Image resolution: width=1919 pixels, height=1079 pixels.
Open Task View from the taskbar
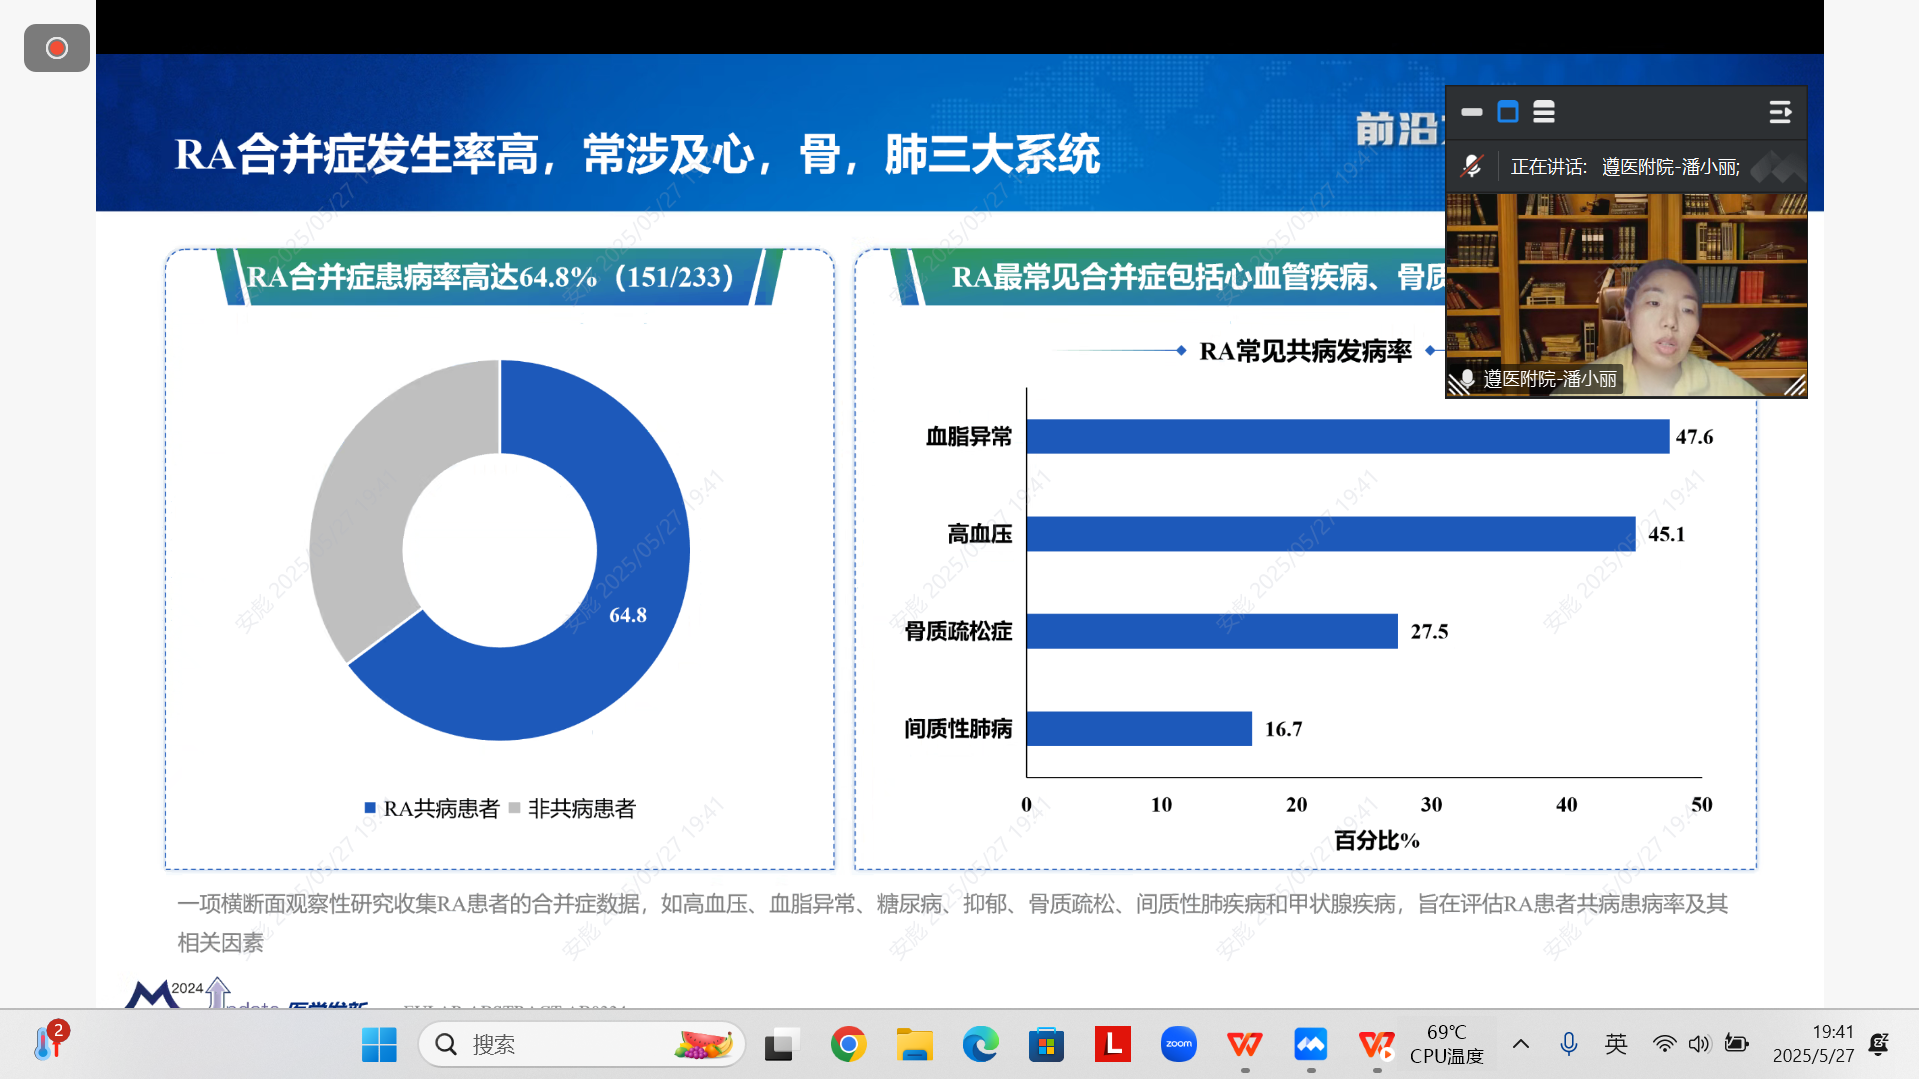(782, 1045)
